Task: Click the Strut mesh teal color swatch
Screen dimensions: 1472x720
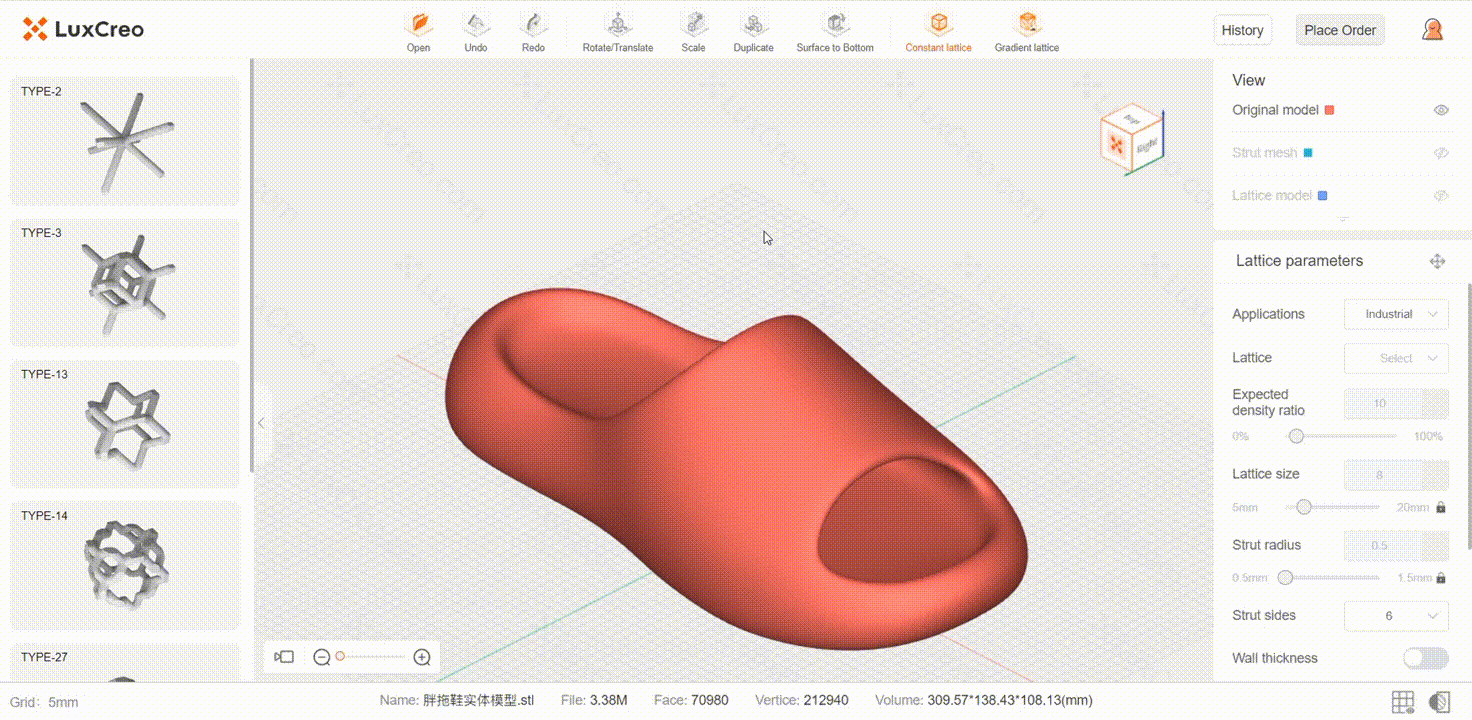Action: 1308,153
